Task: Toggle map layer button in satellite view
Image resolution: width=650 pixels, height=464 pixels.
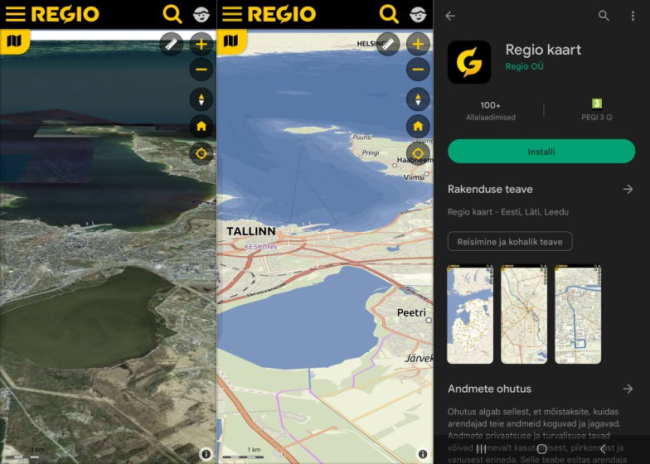Action: 14,42
